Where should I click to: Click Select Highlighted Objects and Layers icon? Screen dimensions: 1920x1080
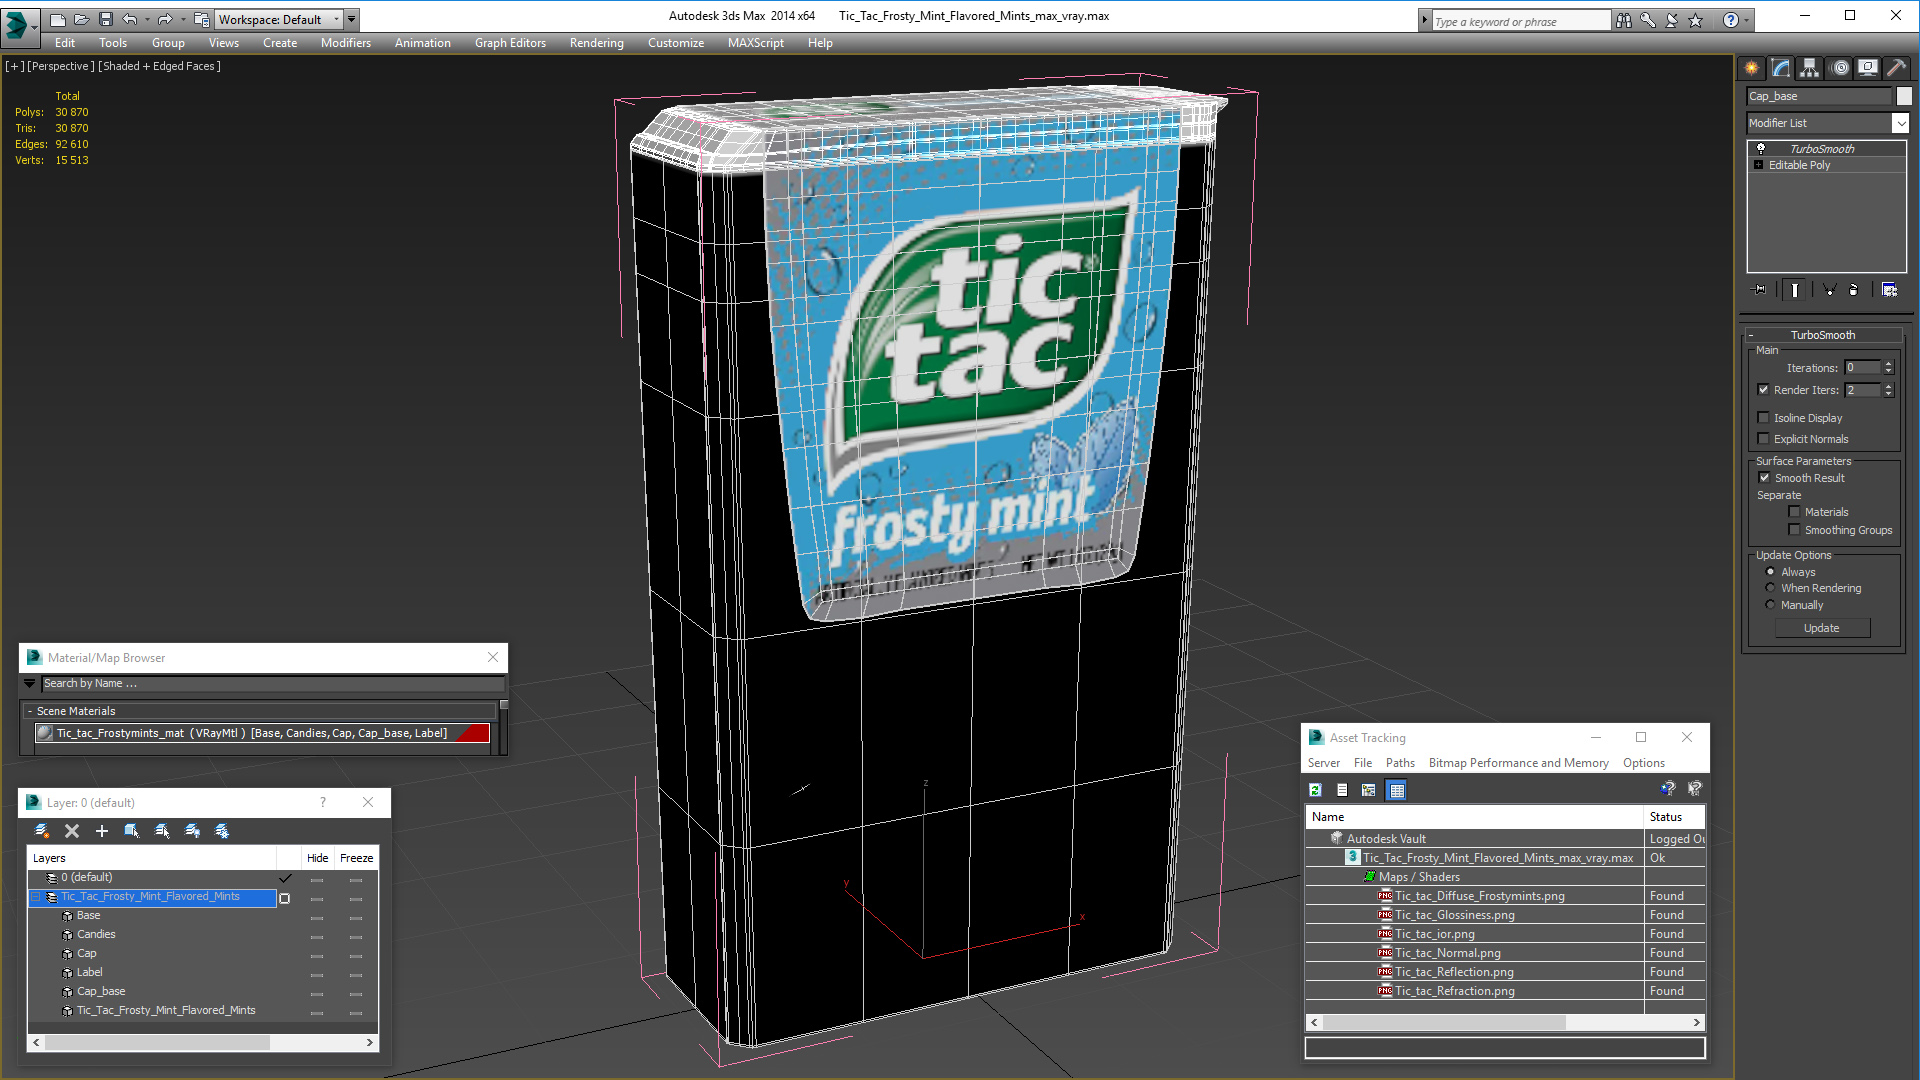click(132, 831)
